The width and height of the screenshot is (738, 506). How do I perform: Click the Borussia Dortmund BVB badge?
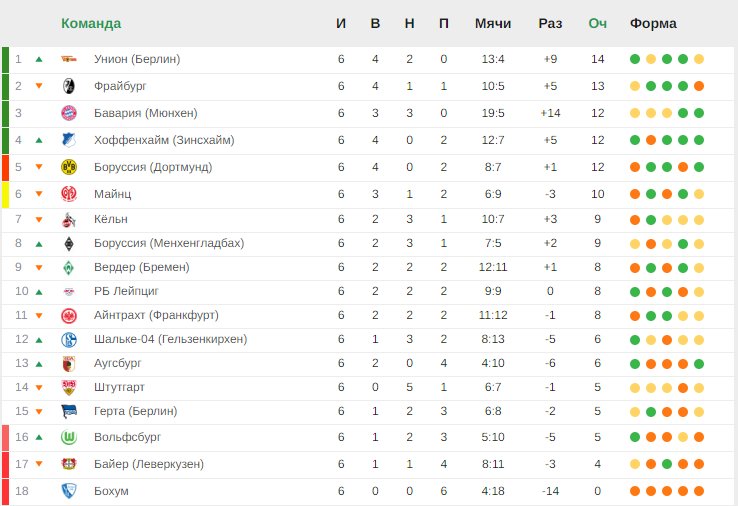click(x=69, y=167)
